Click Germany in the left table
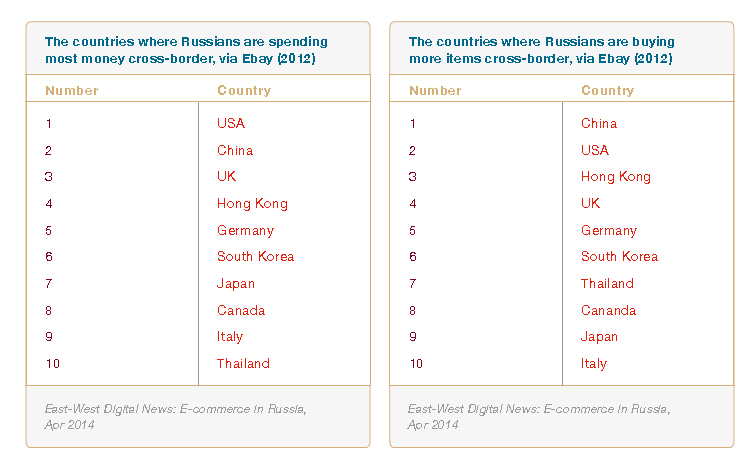The width and height of the screenshot is (756, 464). point(245,231)
